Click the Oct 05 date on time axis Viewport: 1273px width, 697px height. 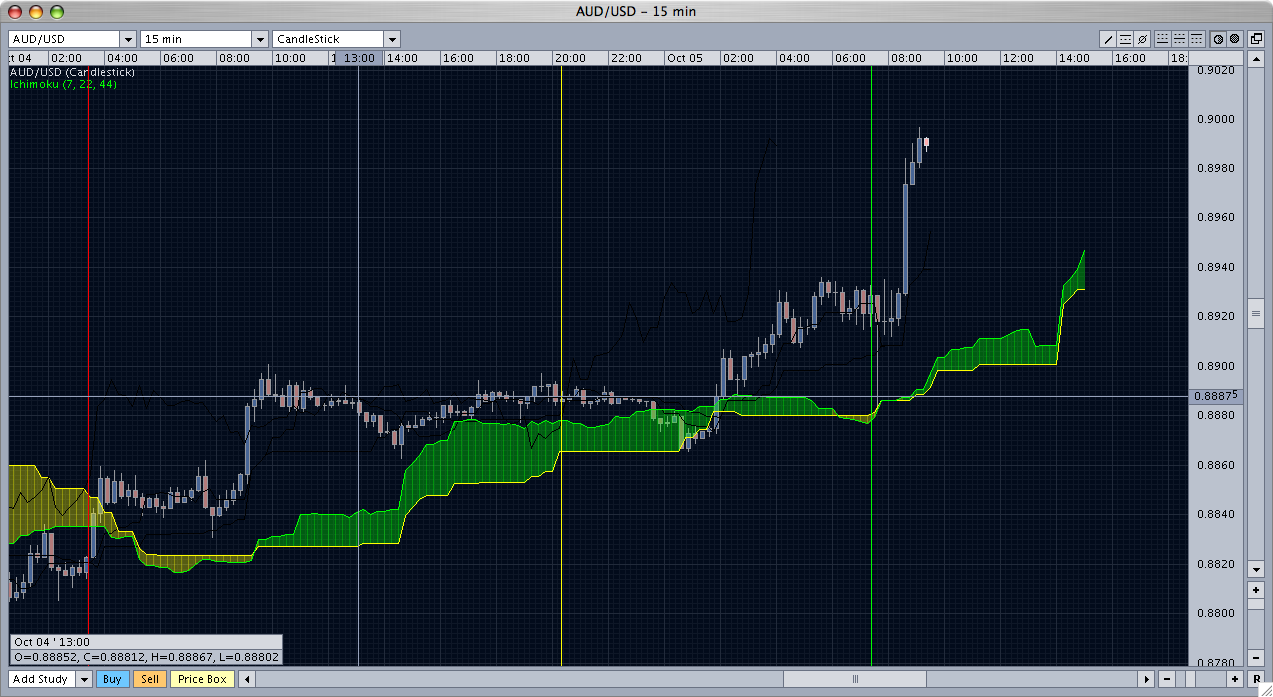point(685,58)
